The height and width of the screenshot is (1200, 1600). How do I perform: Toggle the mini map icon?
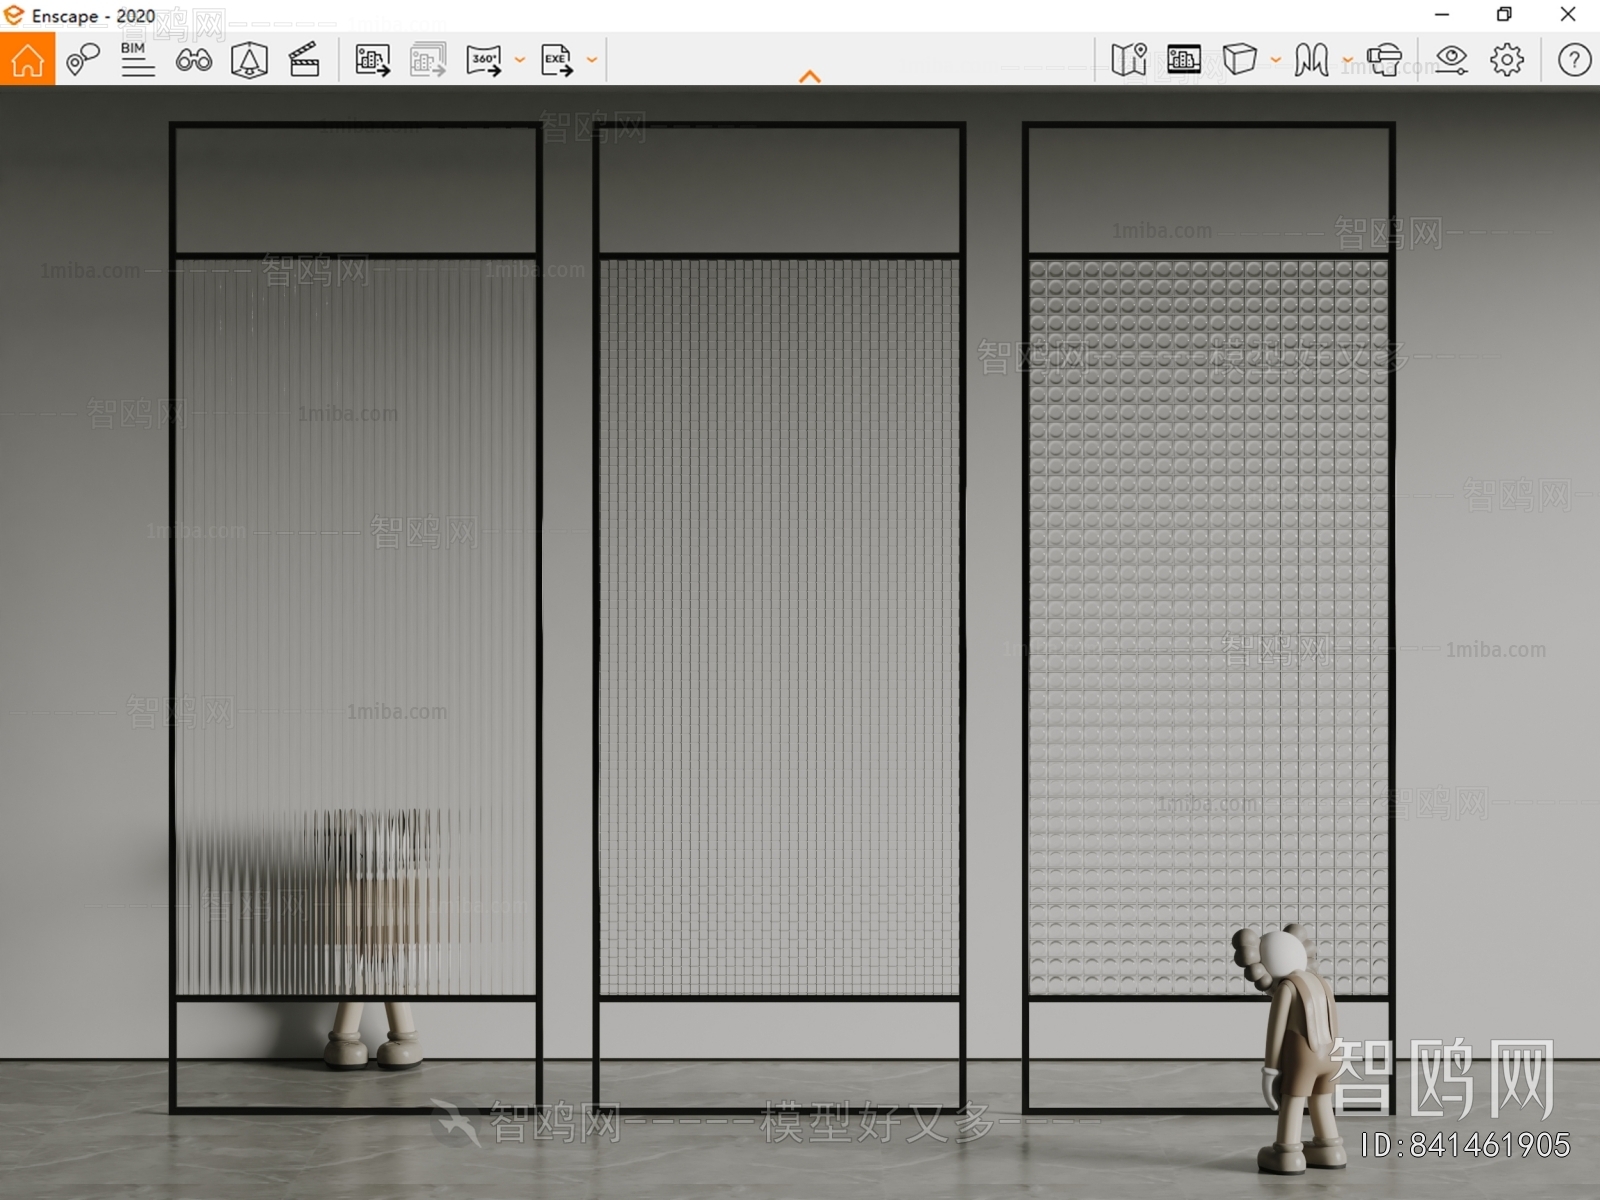pyautogui.click(x=1128, y=60)
